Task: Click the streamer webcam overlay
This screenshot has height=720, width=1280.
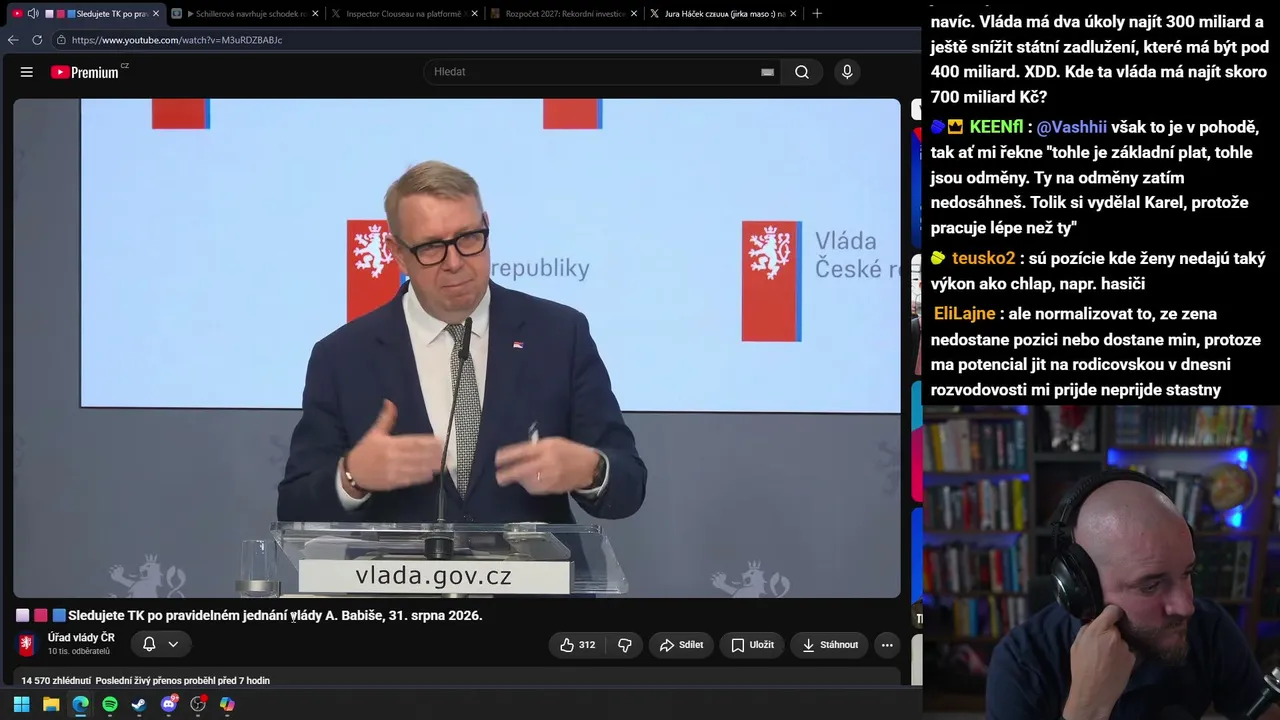Action: 1101,562
